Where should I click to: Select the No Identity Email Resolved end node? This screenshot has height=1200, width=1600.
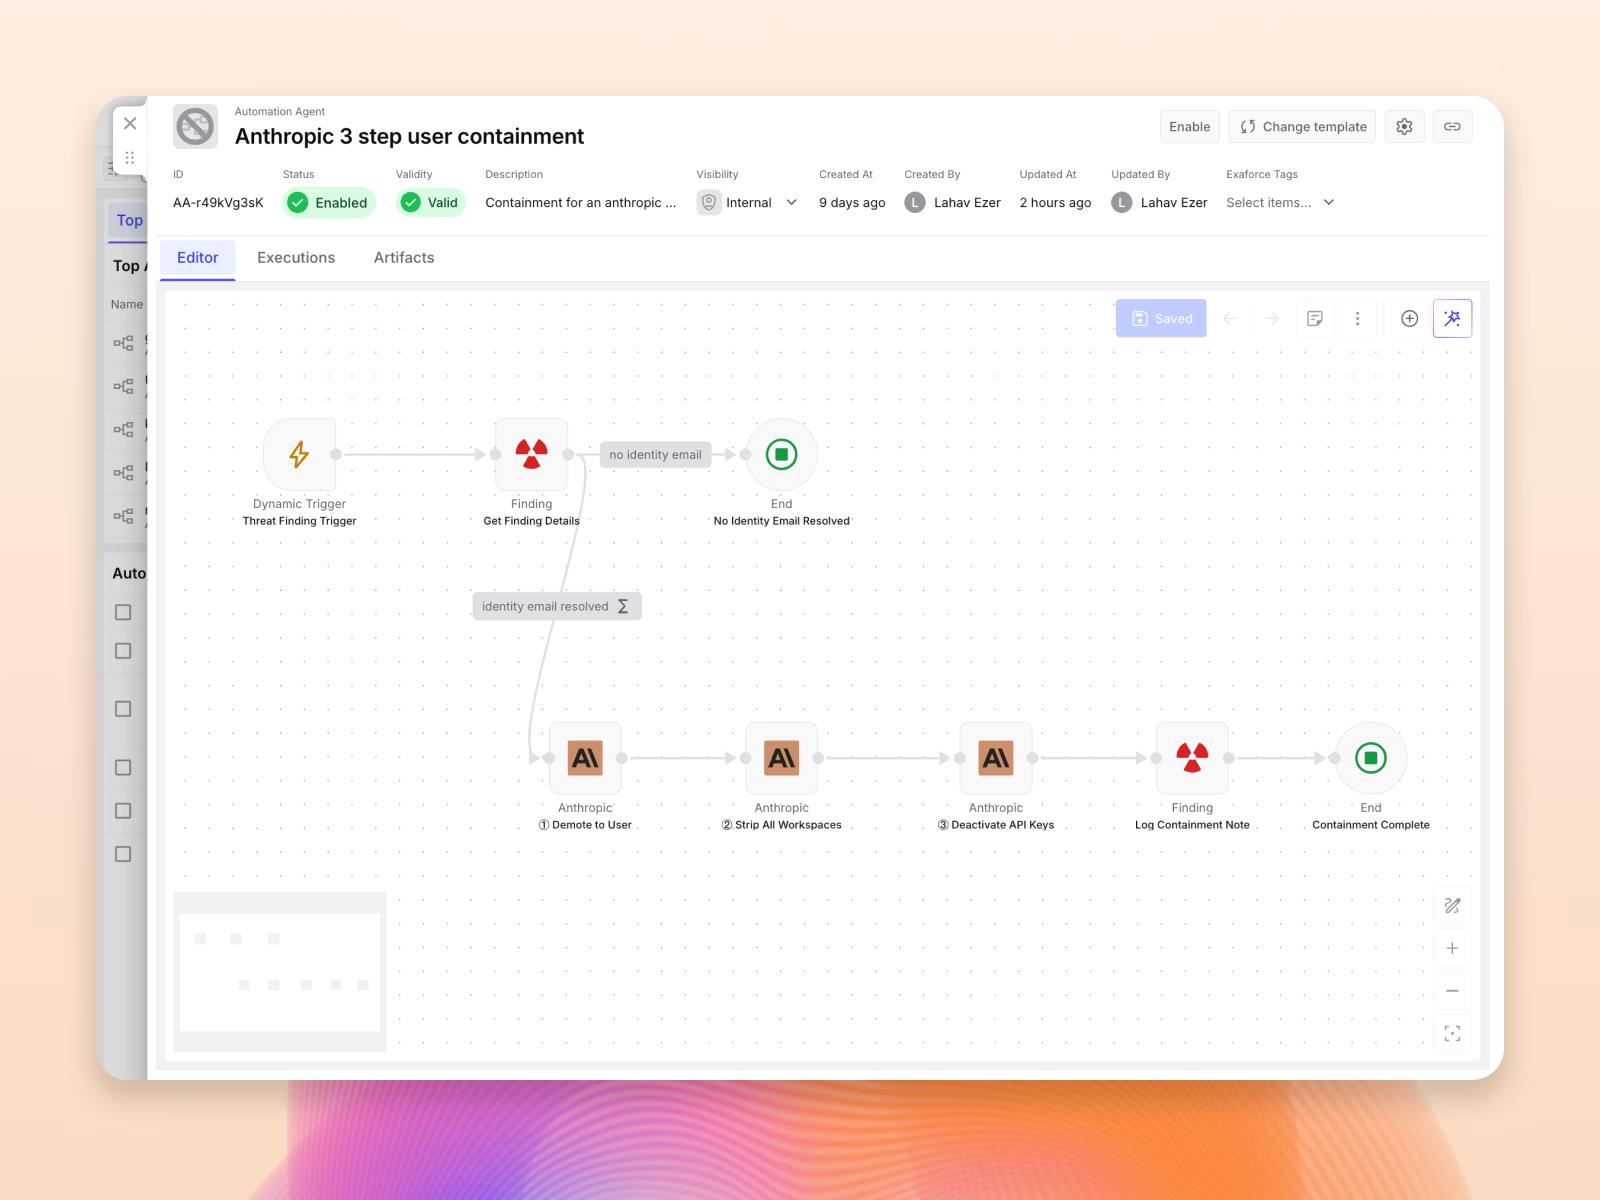pyautogui.click(x=782, y=455)
